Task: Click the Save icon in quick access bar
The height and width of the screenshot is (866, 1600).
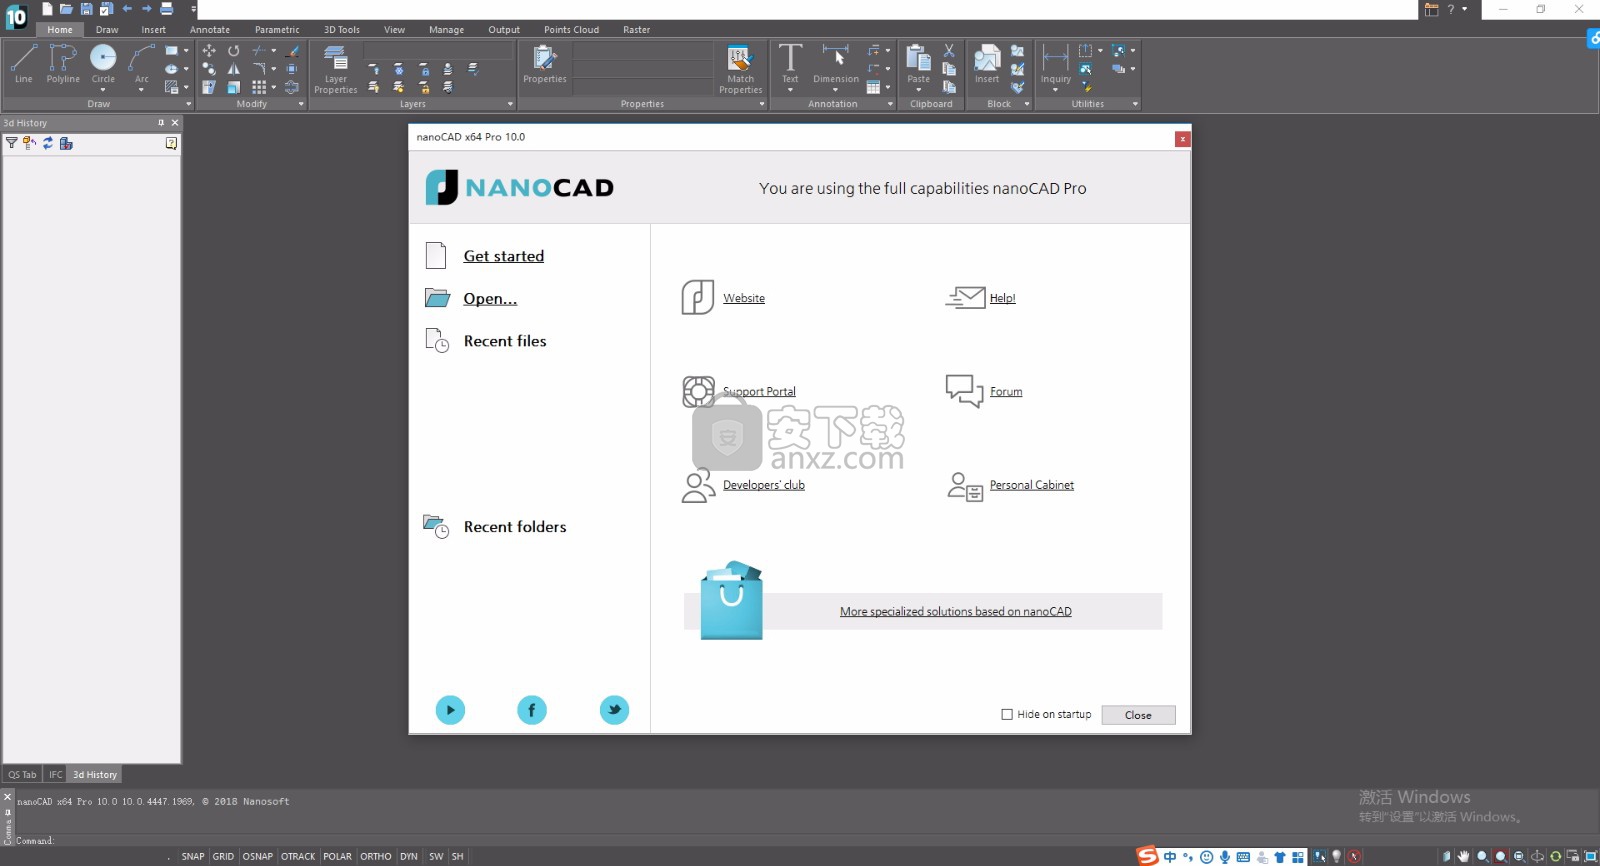Action: click(86, 9)
